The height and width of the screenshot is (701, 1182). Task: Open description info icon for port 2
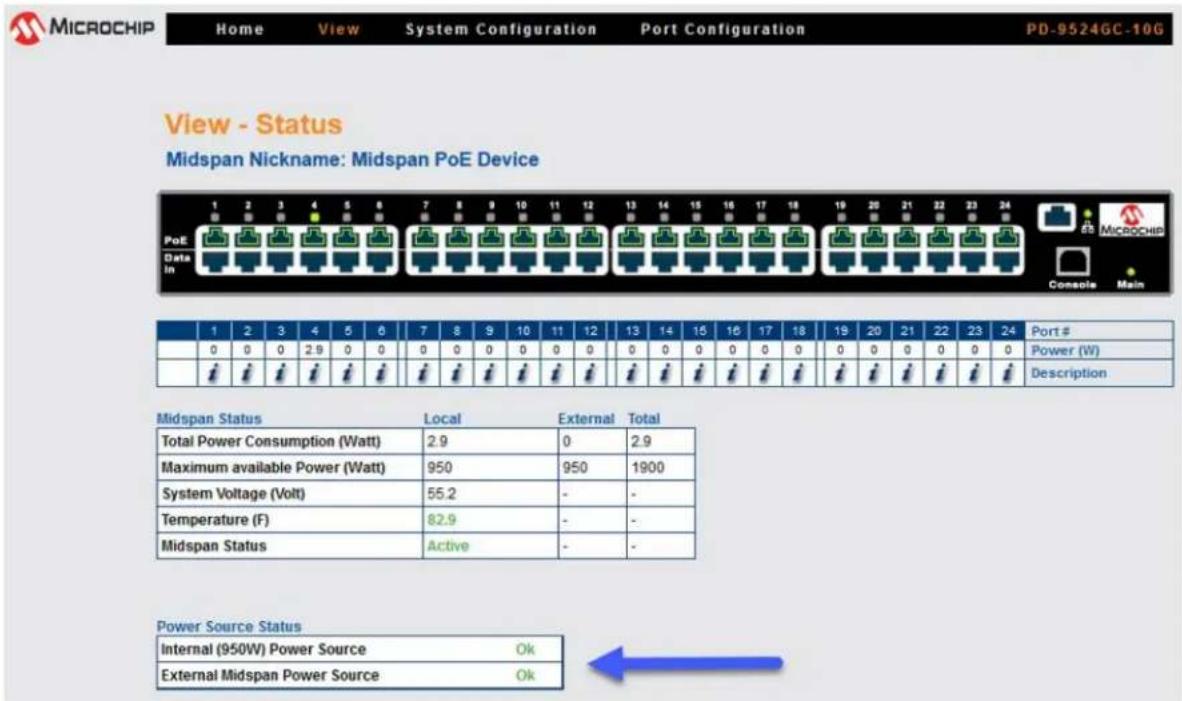pyautogui.click(x=247, y=373)
